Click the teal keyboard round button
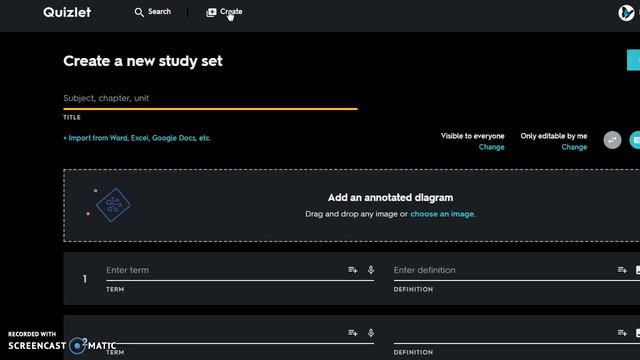 (635, 140)
